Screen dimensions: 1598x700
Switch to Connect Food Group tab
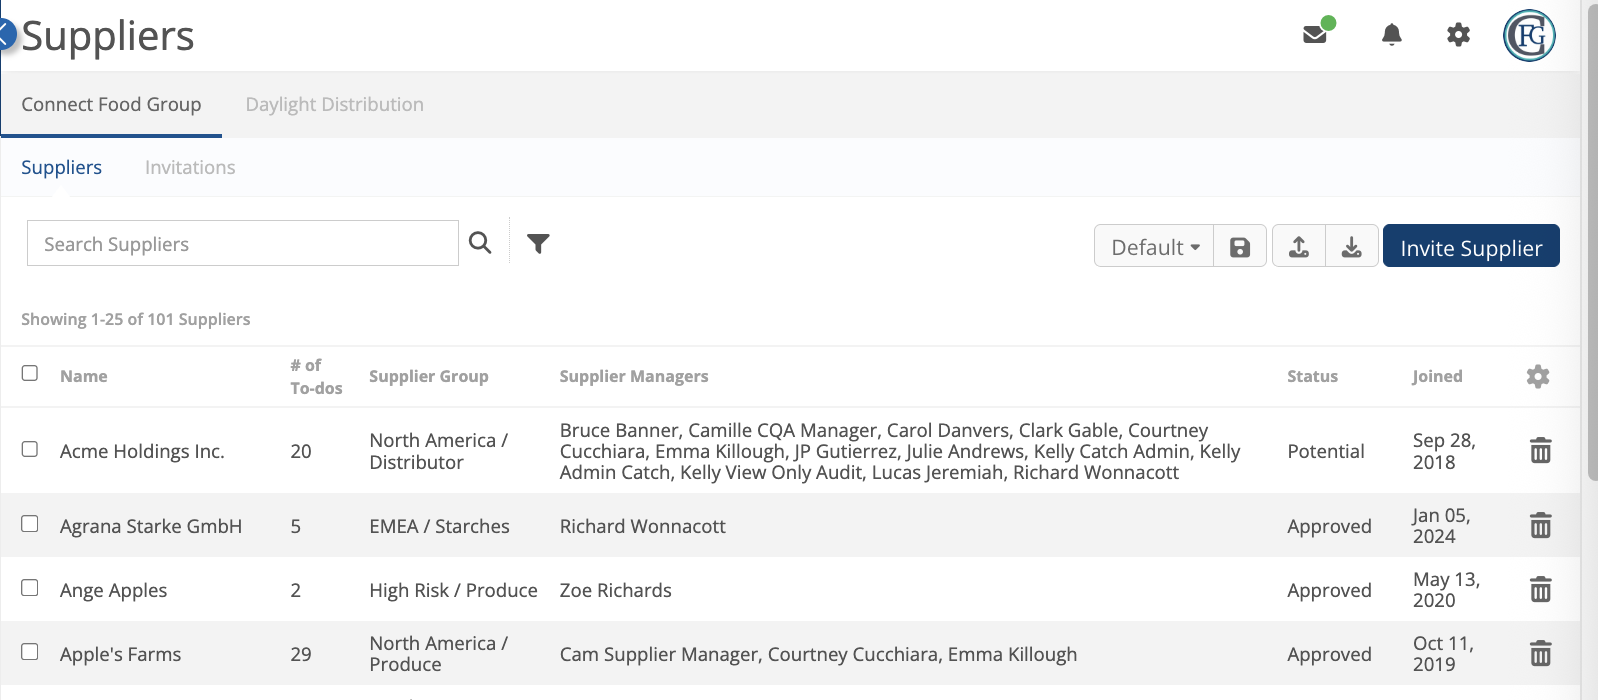click(111, 104)
